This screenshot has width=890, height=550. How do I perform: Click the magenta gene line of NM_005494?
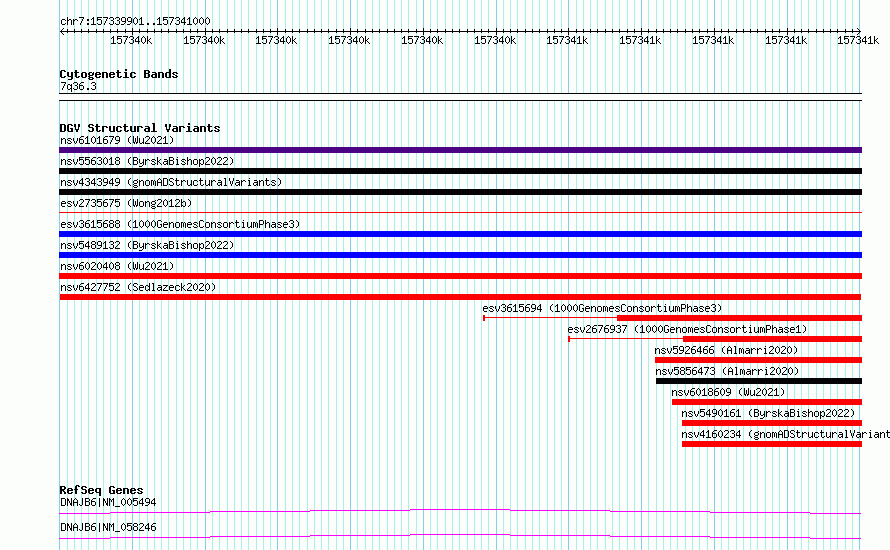coord(460,511)
